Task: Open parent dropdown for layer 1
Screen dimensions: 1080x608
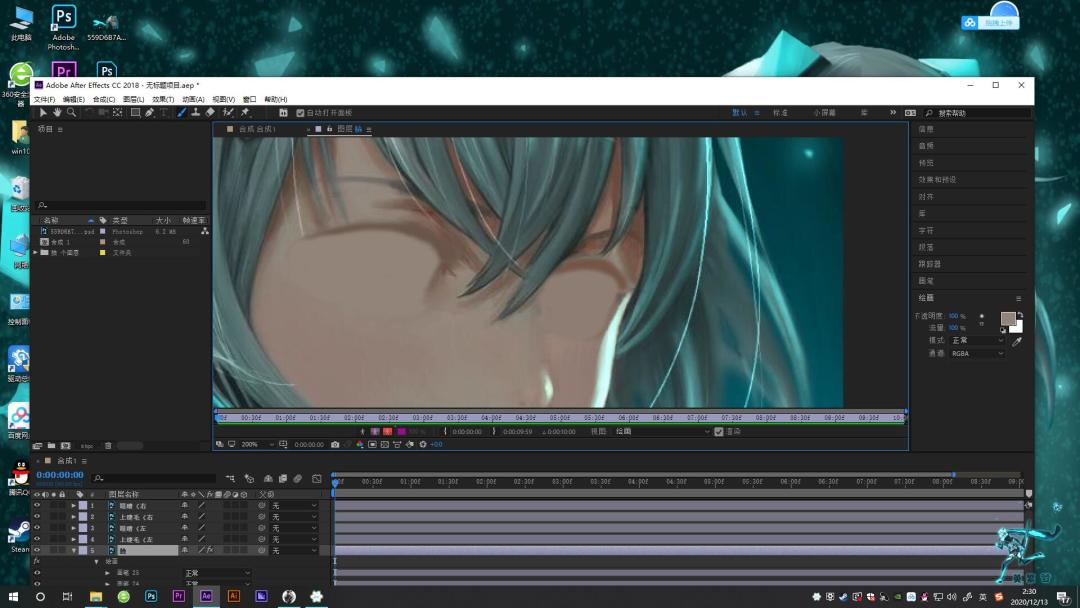Action: tap(294, 506)
